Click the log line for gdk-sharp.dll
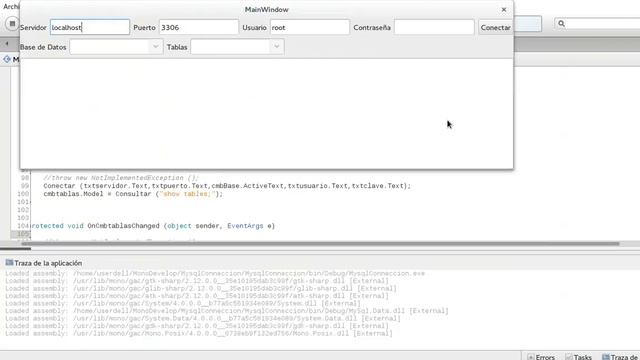The image size is (640, 360). click(x=197, y=326)
